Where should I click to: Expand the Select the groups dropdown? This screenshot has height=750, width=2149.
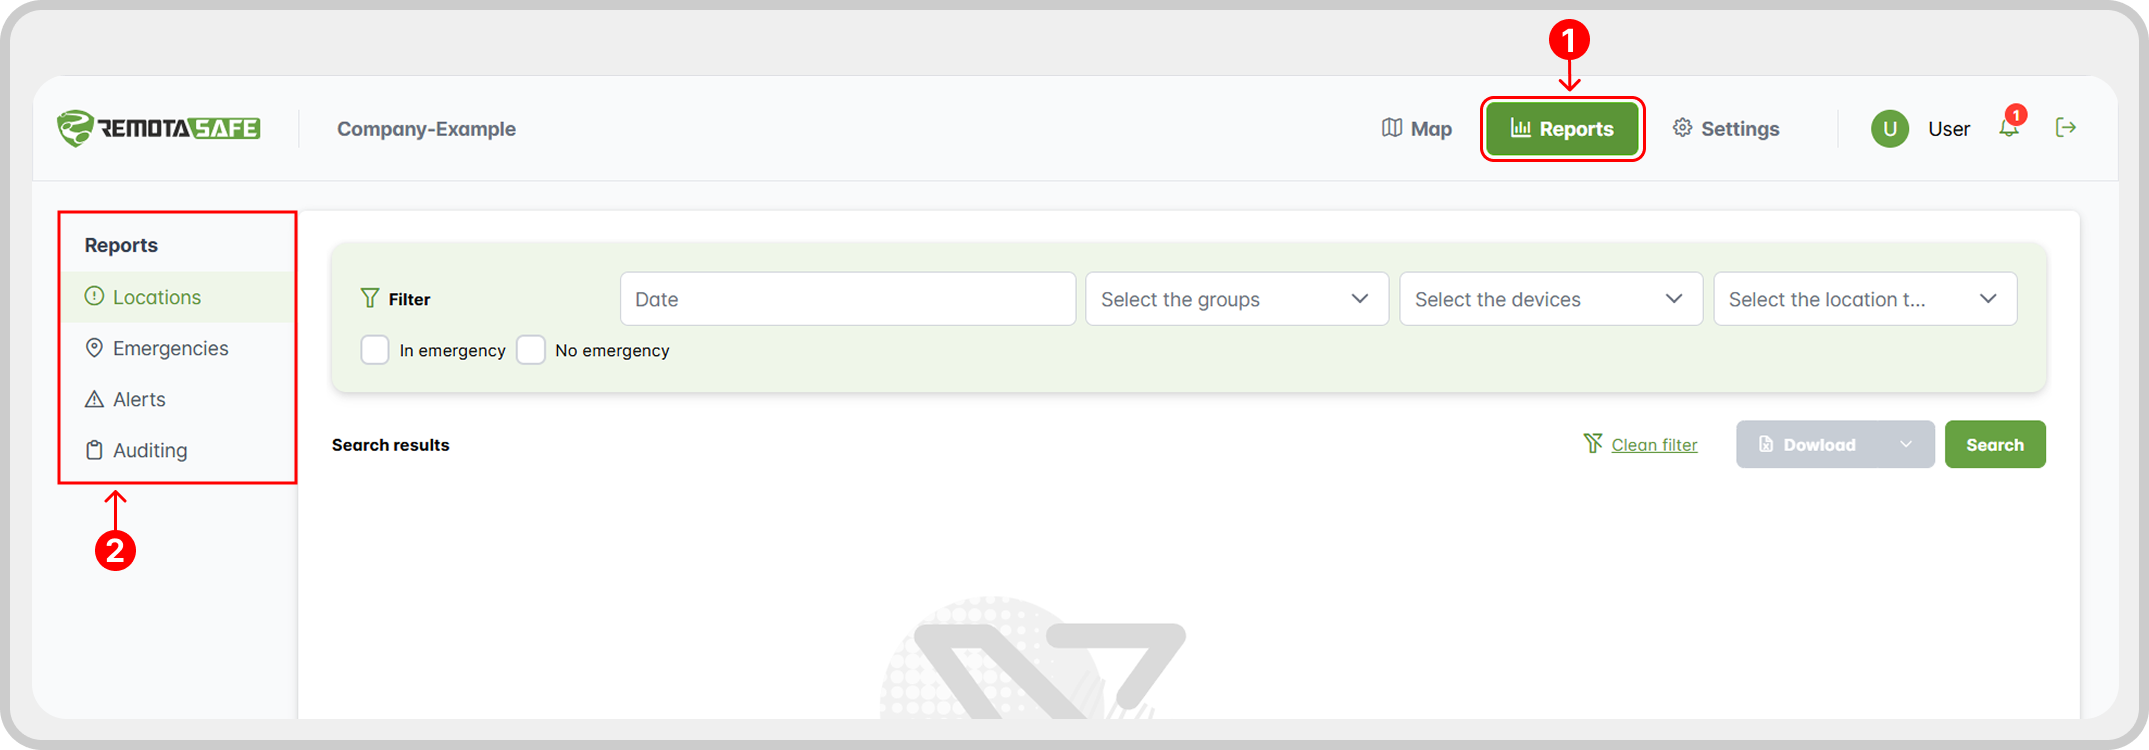(x=1237, y=299)
